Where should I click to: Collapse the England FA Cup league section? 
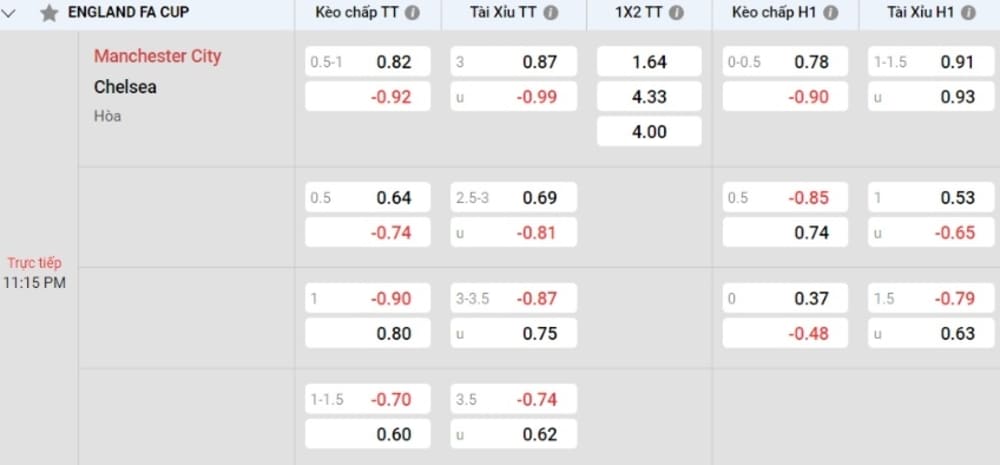10,13
